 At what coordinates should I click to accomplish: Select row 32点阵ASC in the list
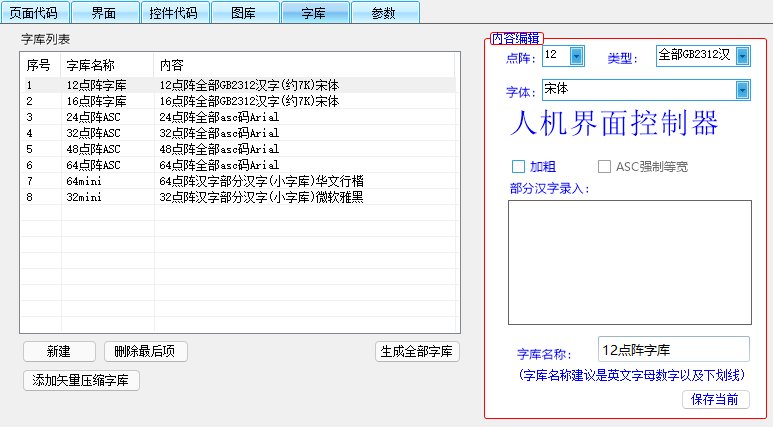click(x=240, y=133)
